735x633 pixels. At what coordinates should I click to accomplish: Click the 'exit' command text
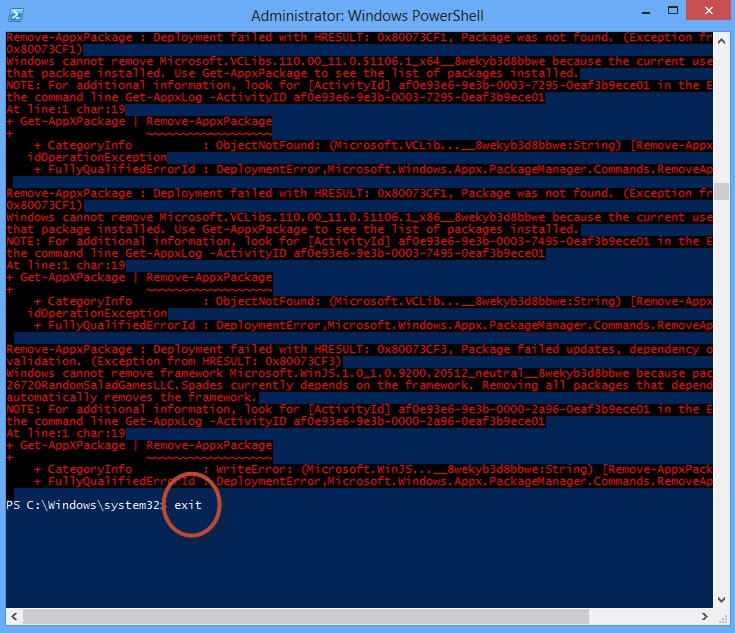tap(188, 505)
